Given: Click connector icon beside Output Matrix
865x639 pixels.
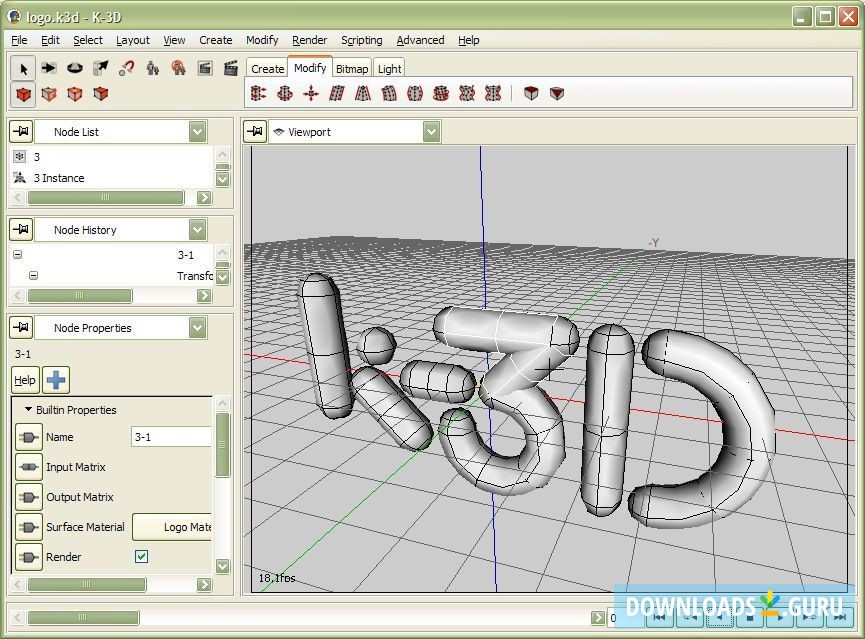Looking at the screenshot, I should [x=28, y=498].
